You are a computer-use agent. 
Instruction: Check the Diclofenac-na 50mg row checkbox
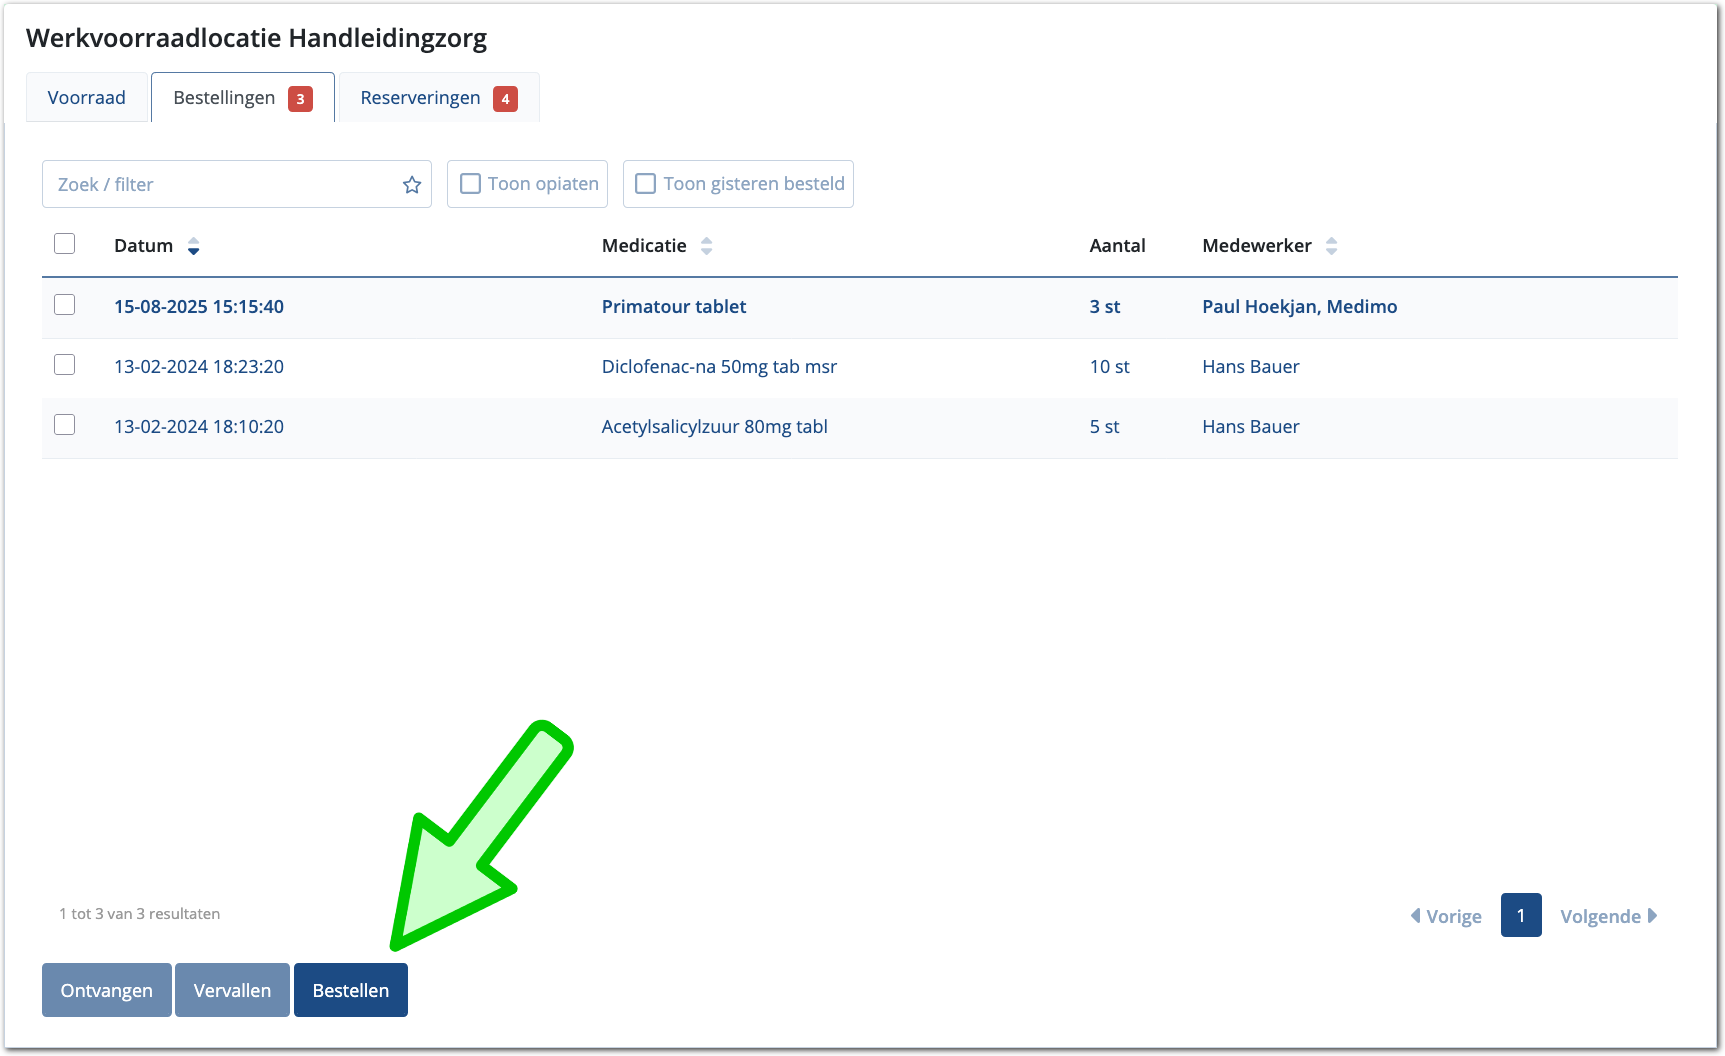tap(65, 365)
